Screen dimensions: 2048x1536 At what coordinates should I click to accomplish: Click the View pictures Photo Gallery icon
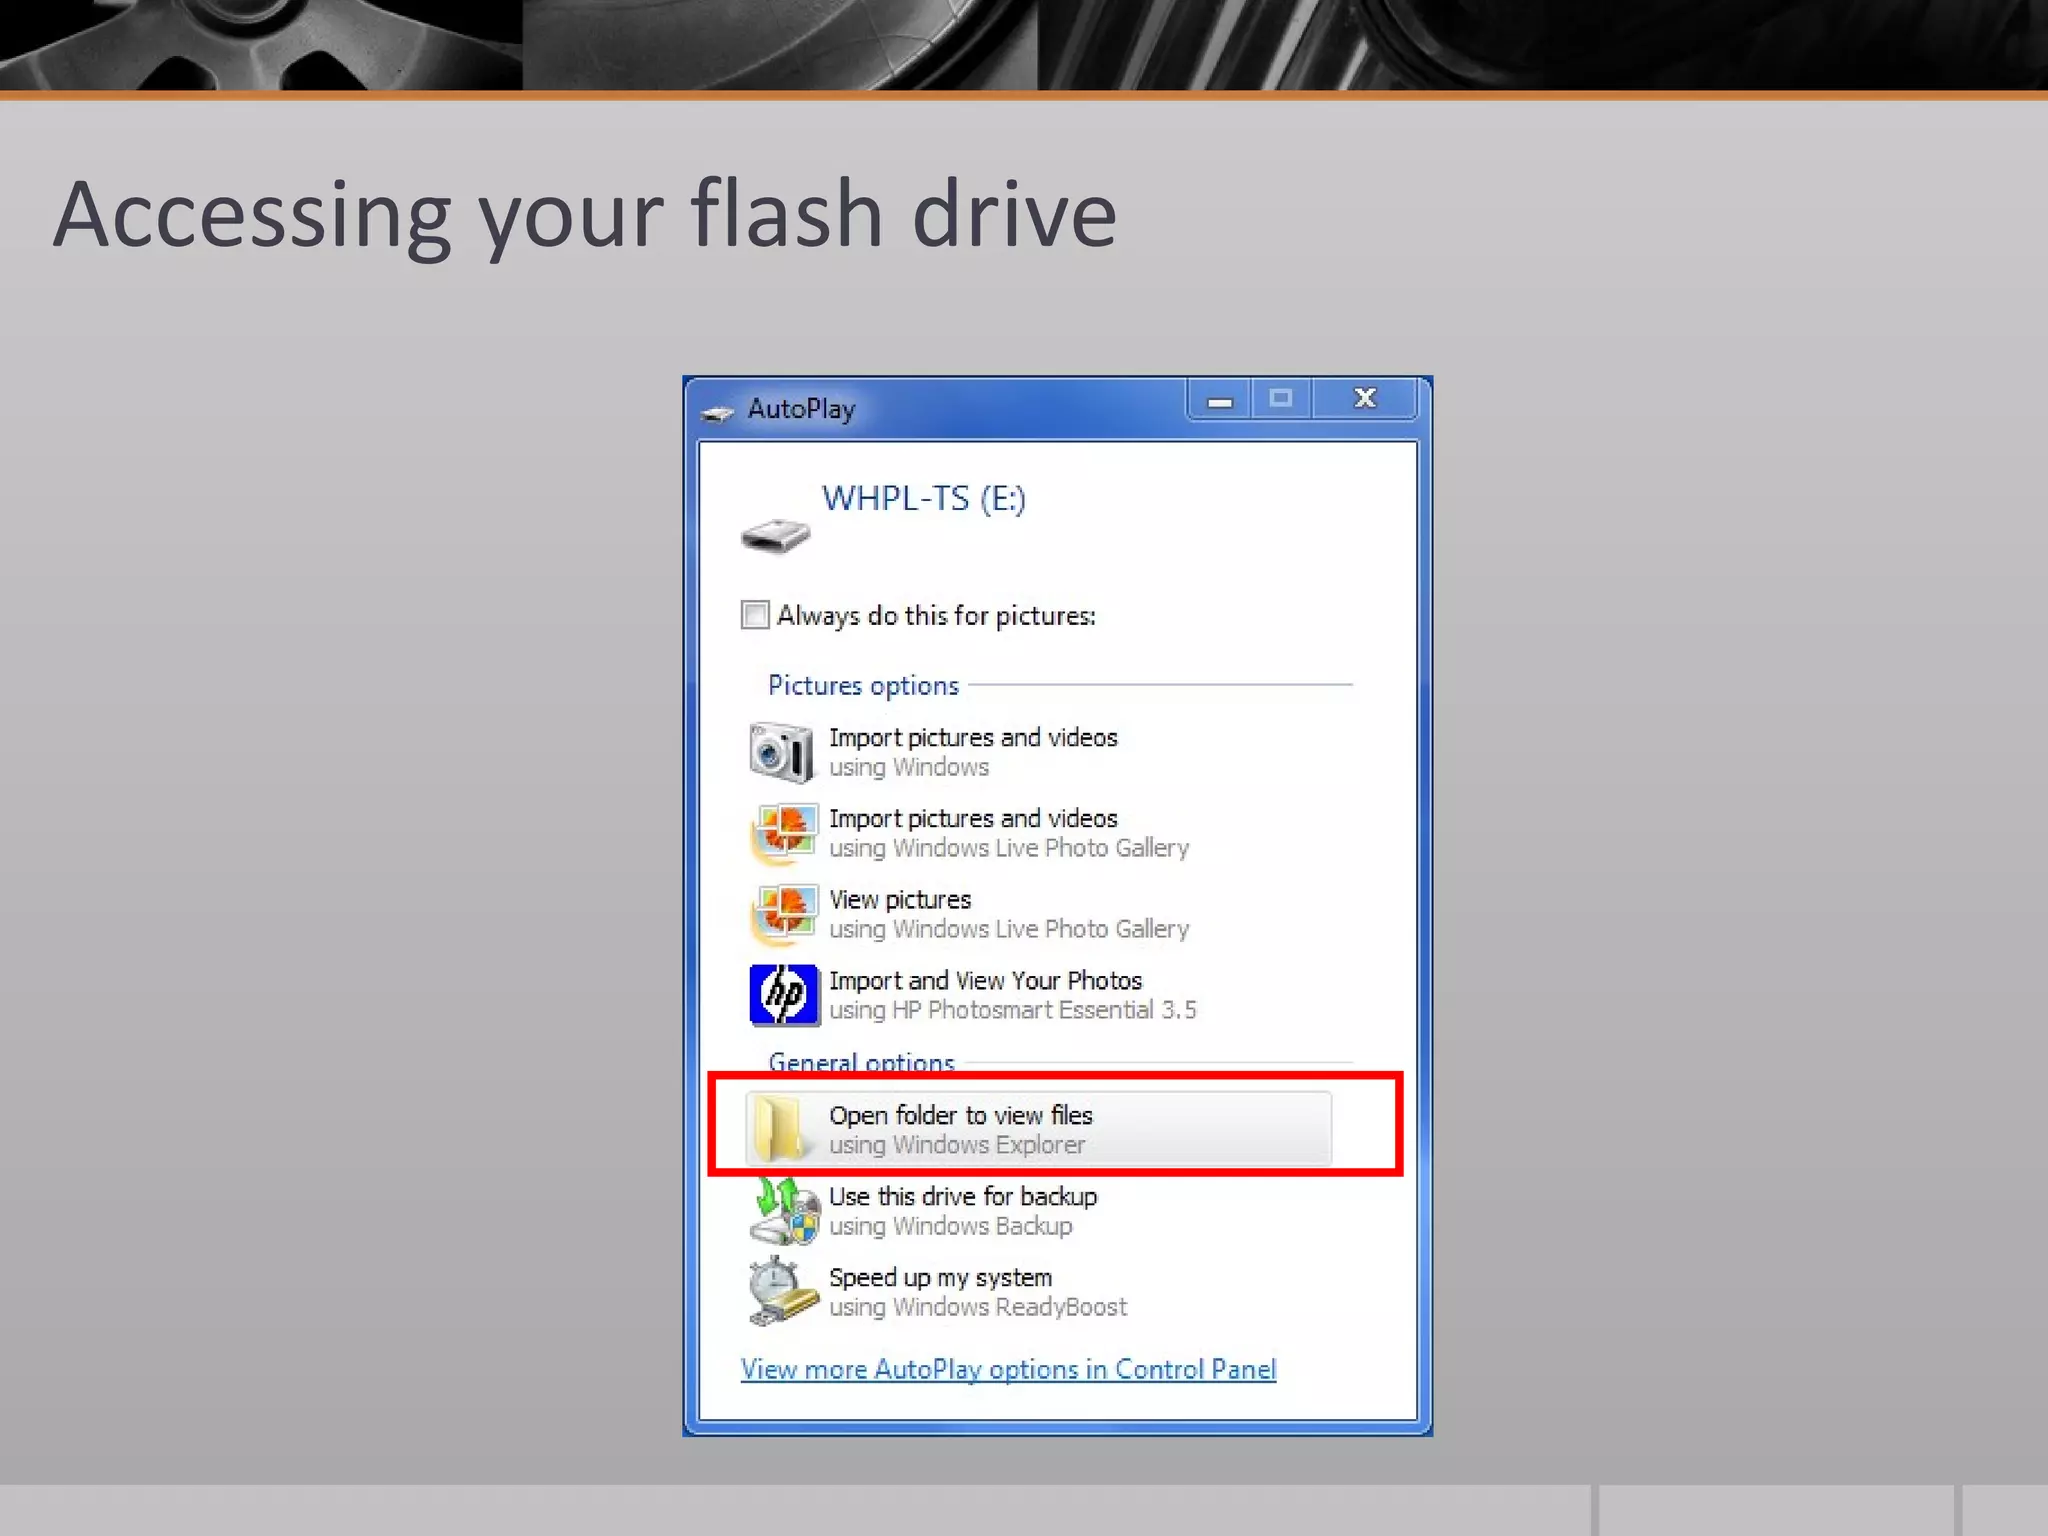click(x=783, y=914)
